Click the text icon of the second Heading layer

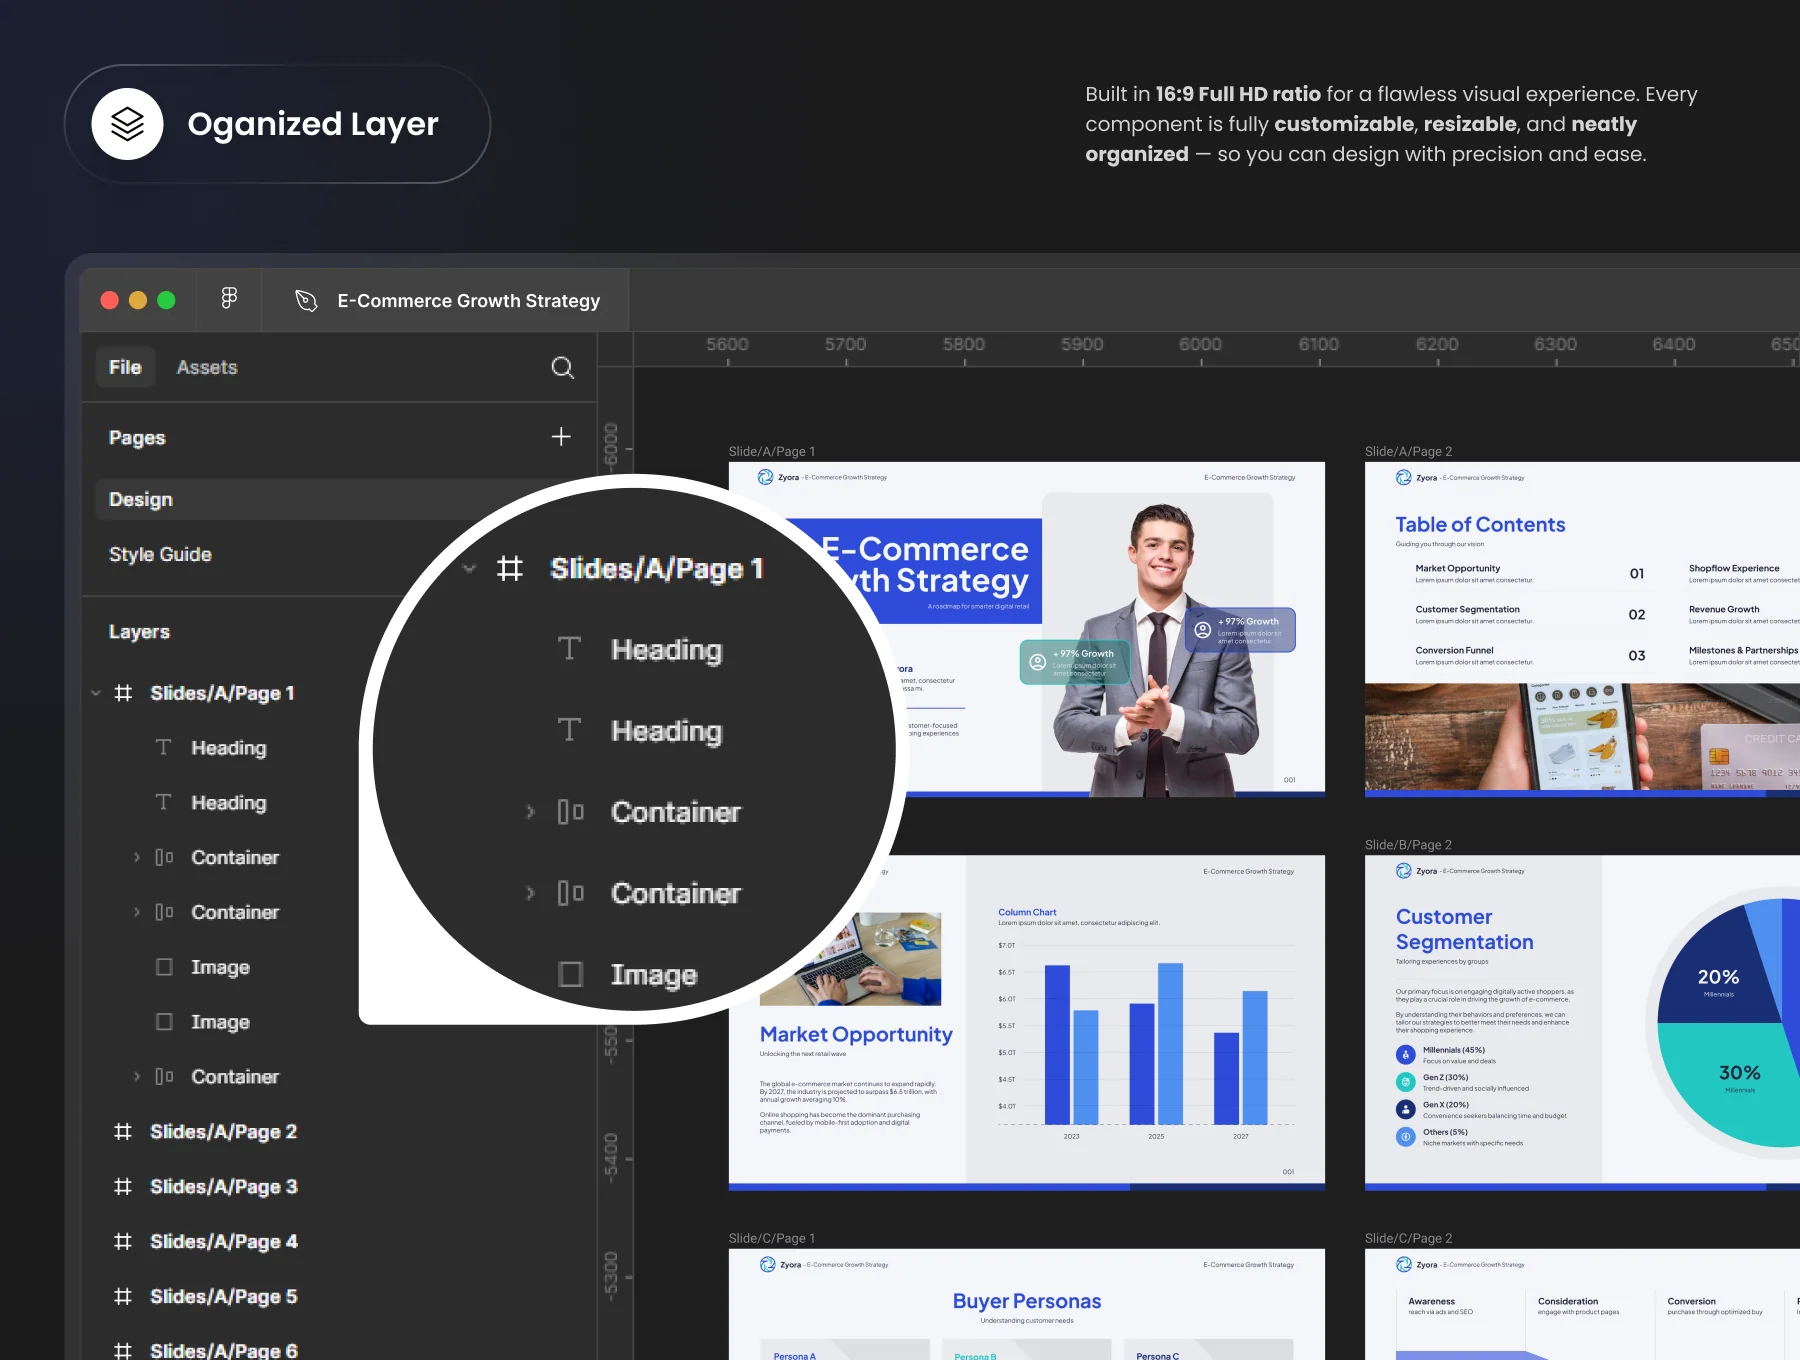tap(164, 802)
